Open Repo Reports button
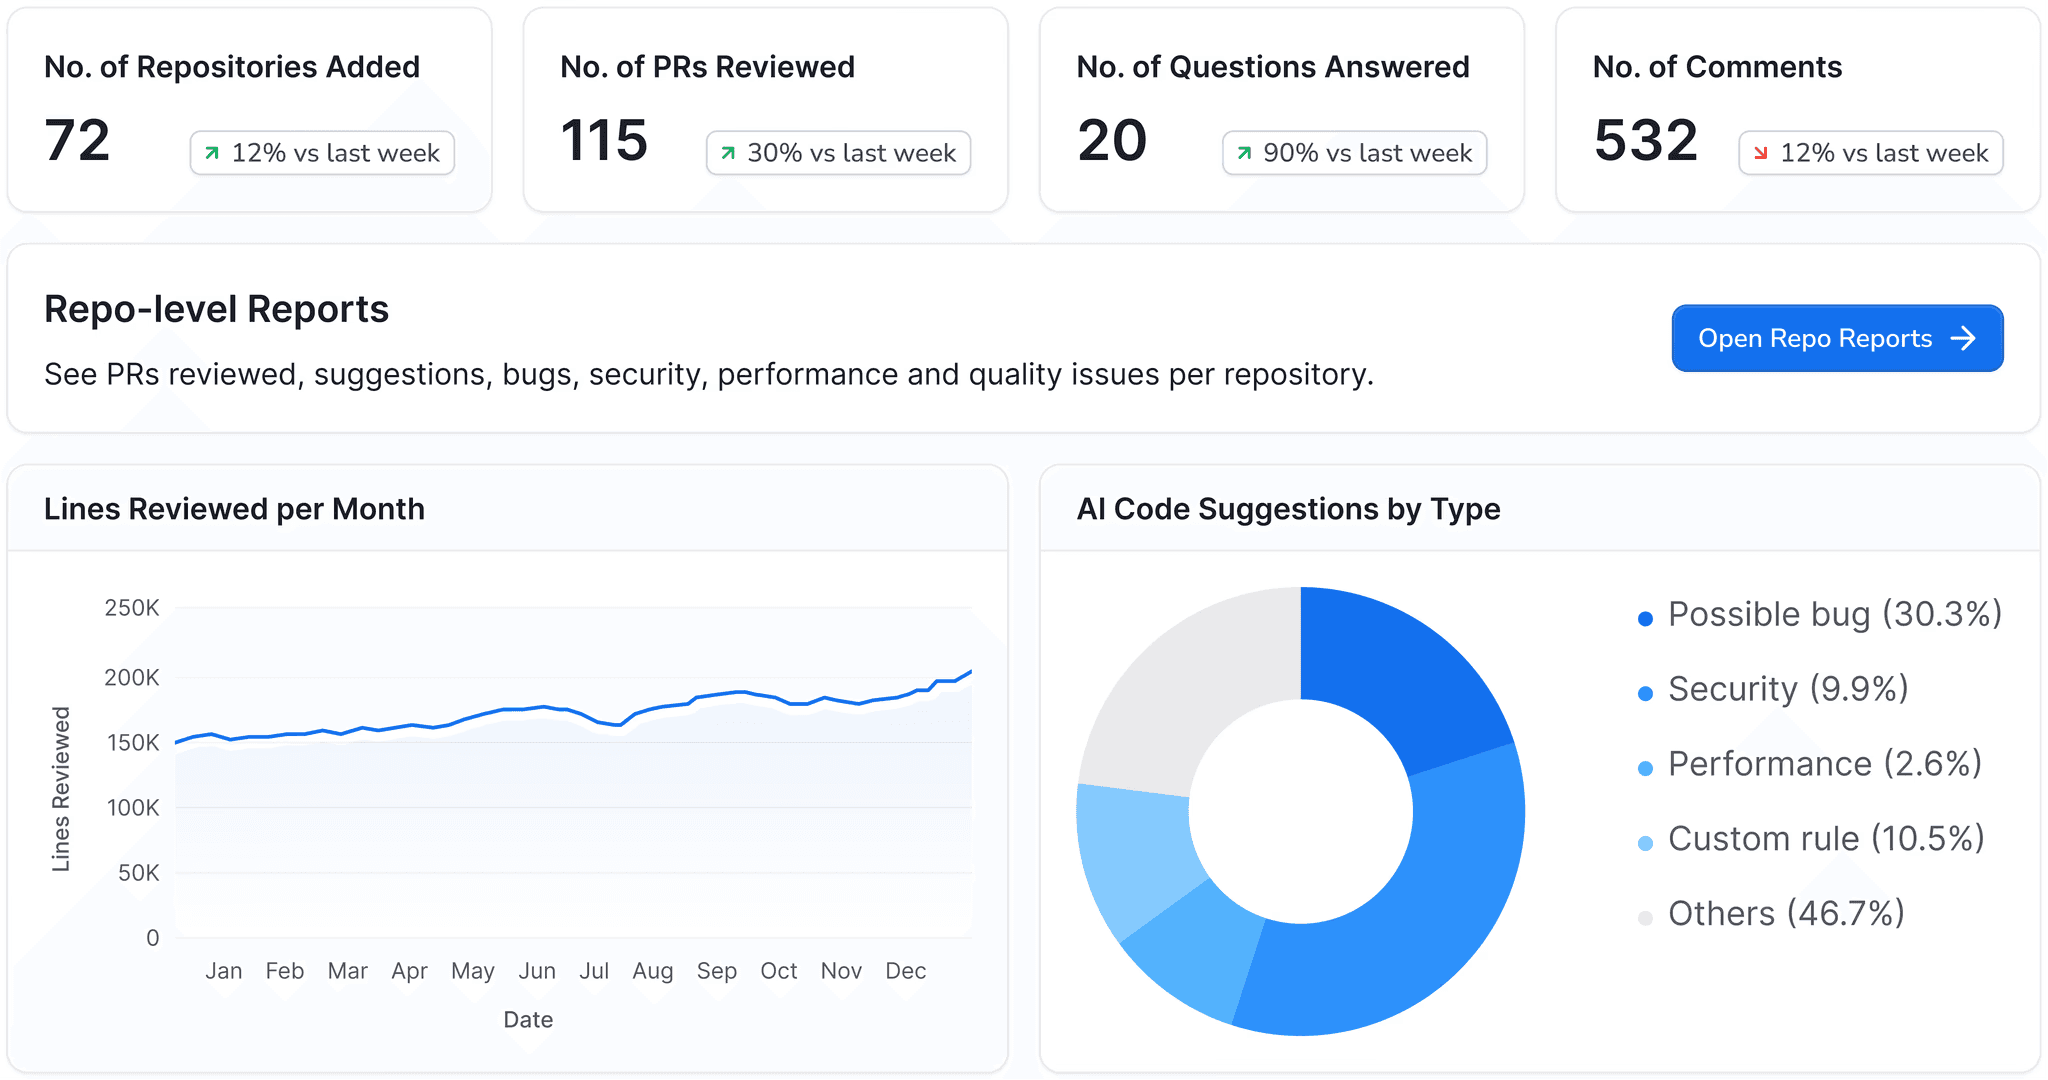 [x=1836, y=338]
